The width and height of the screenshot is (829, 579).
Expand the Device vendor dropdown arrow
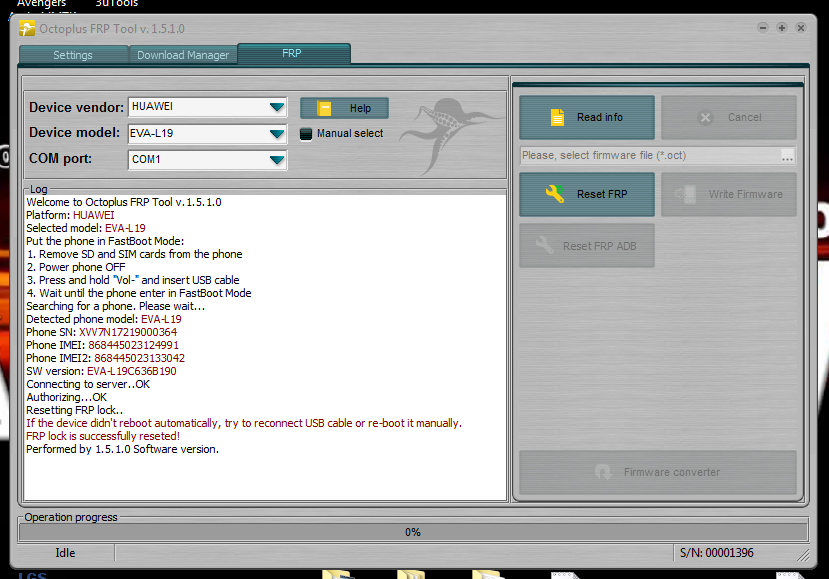coord(277,107)
